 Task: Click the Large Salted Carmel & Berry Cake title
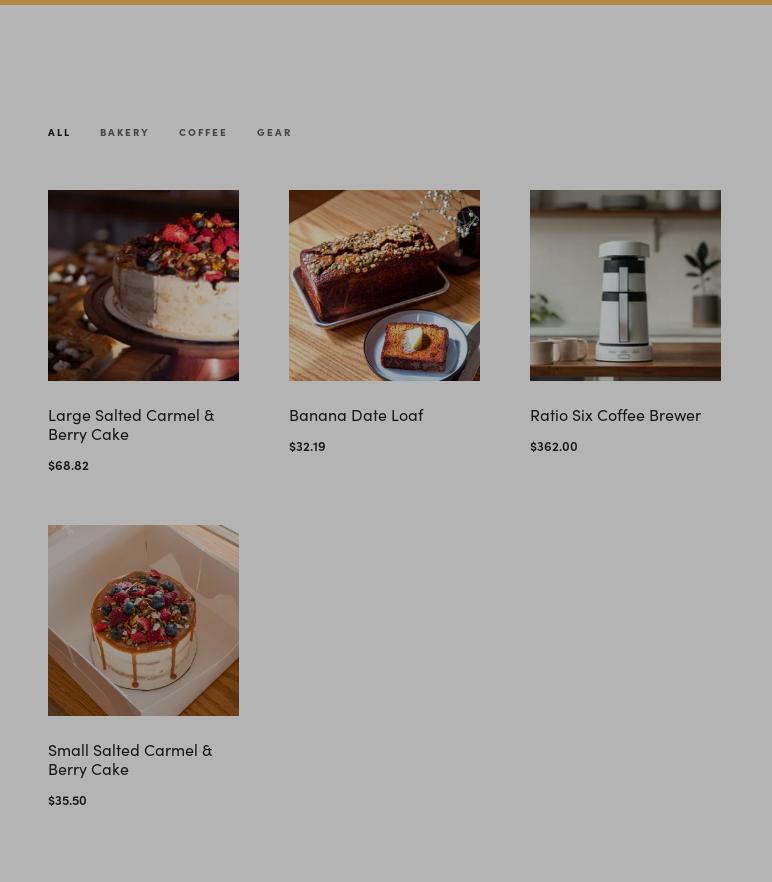(131, 425)
